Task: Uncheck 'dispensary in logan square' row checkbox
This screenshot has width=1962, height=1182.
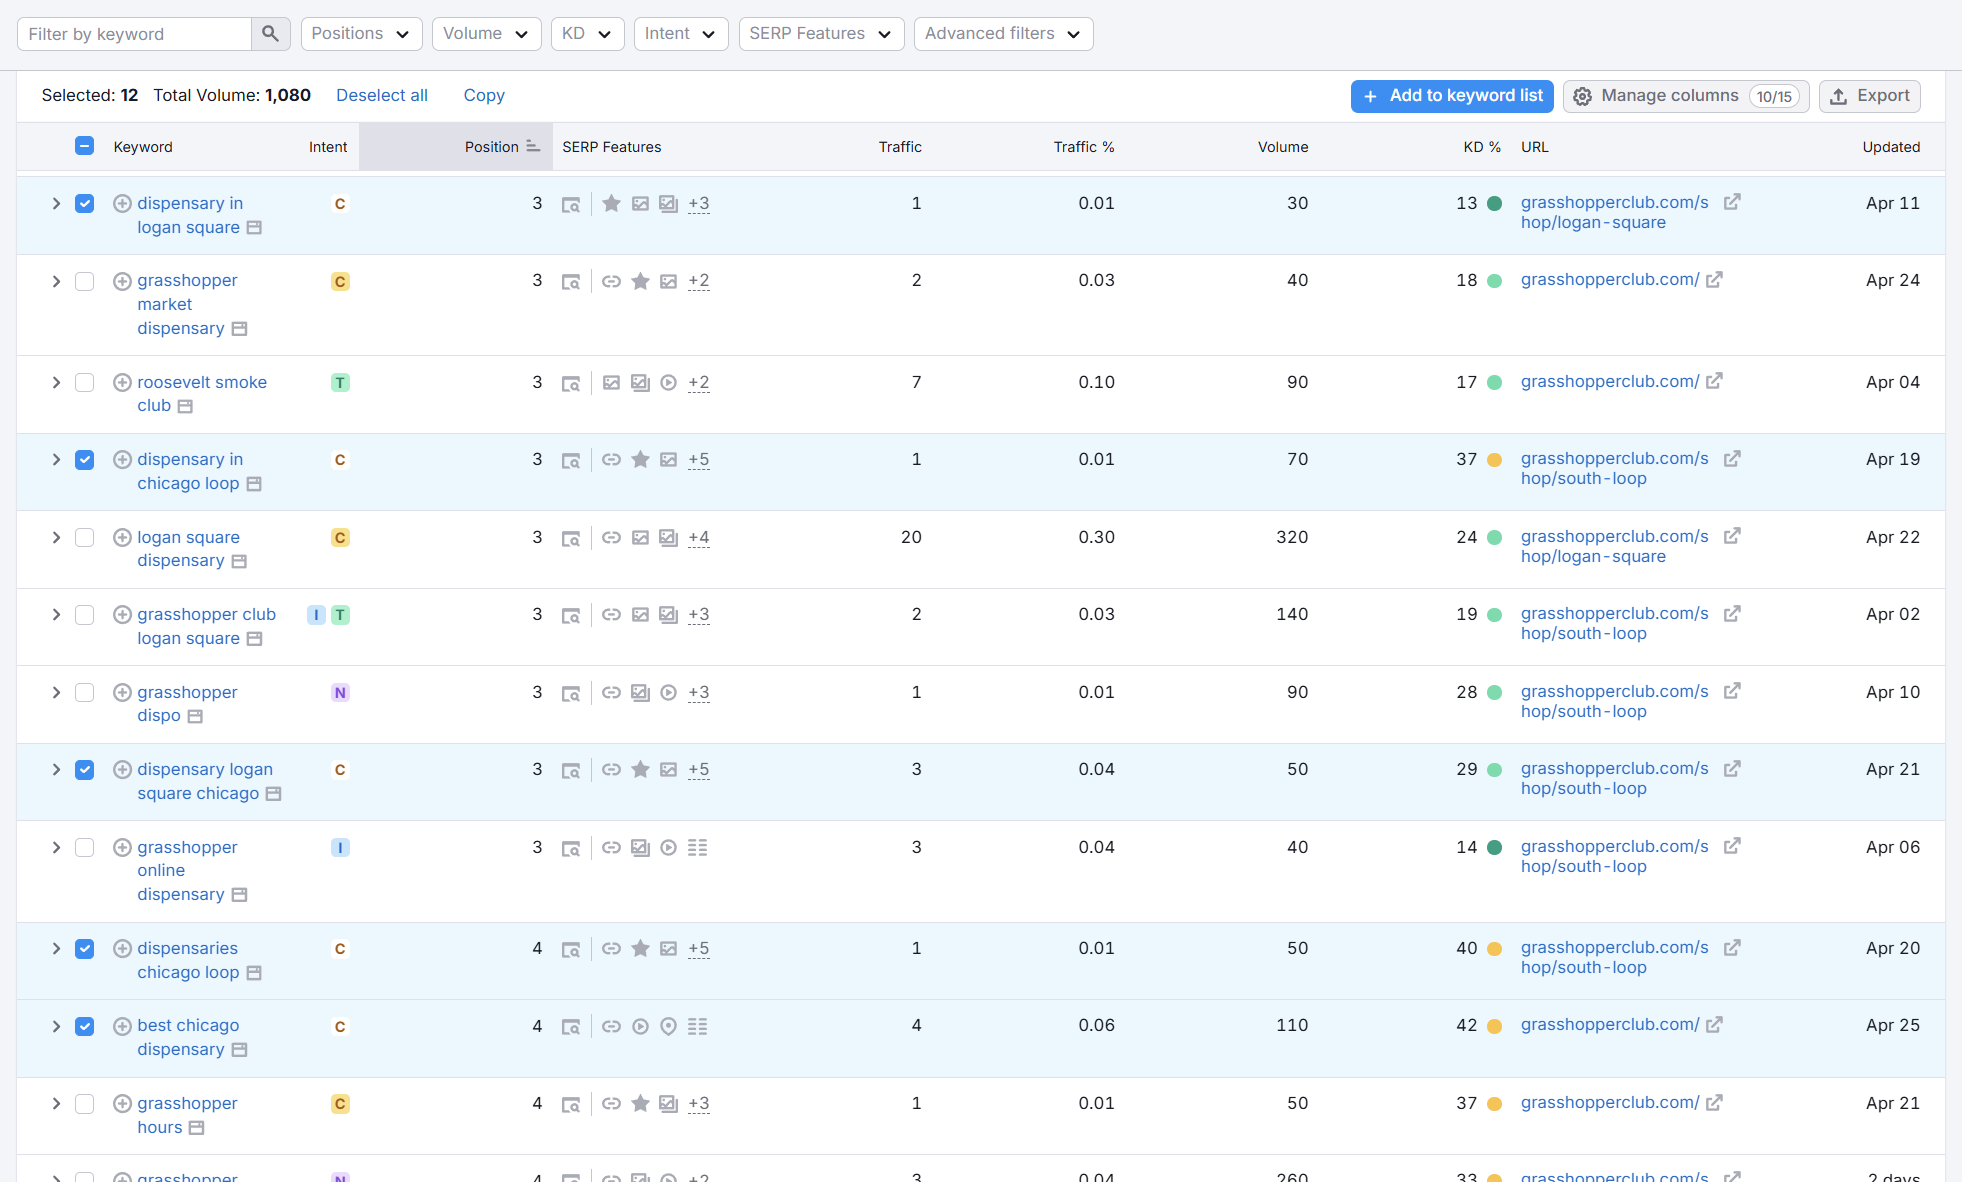Action: tap(85, 203)
